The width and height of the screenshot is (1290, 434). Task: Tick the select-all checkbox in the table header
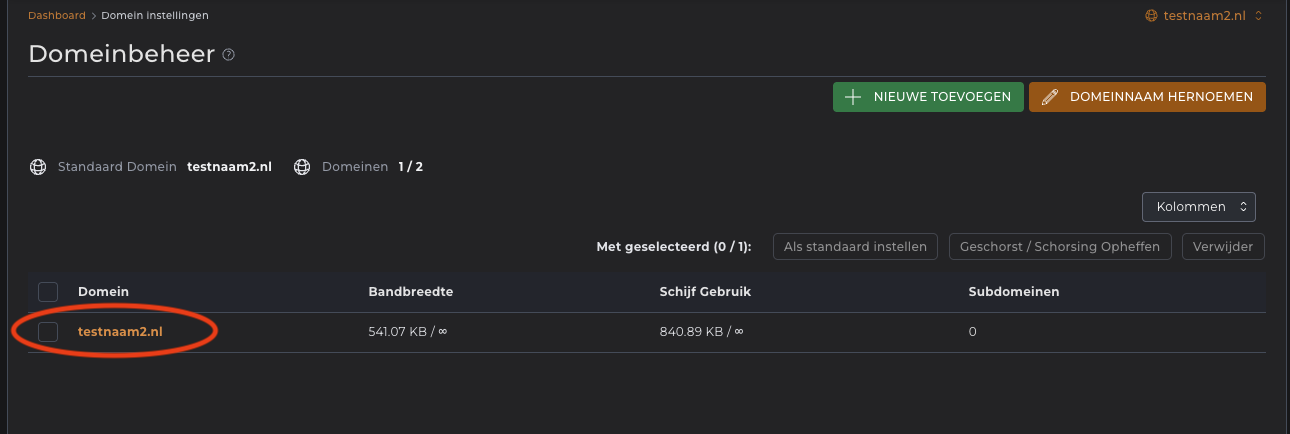point(48,292)
